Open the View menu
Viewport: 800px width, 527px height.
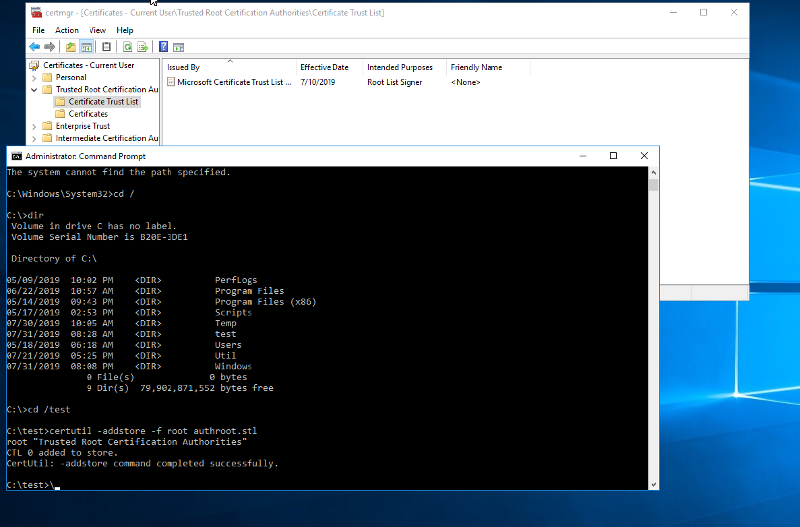pos(97,30)
